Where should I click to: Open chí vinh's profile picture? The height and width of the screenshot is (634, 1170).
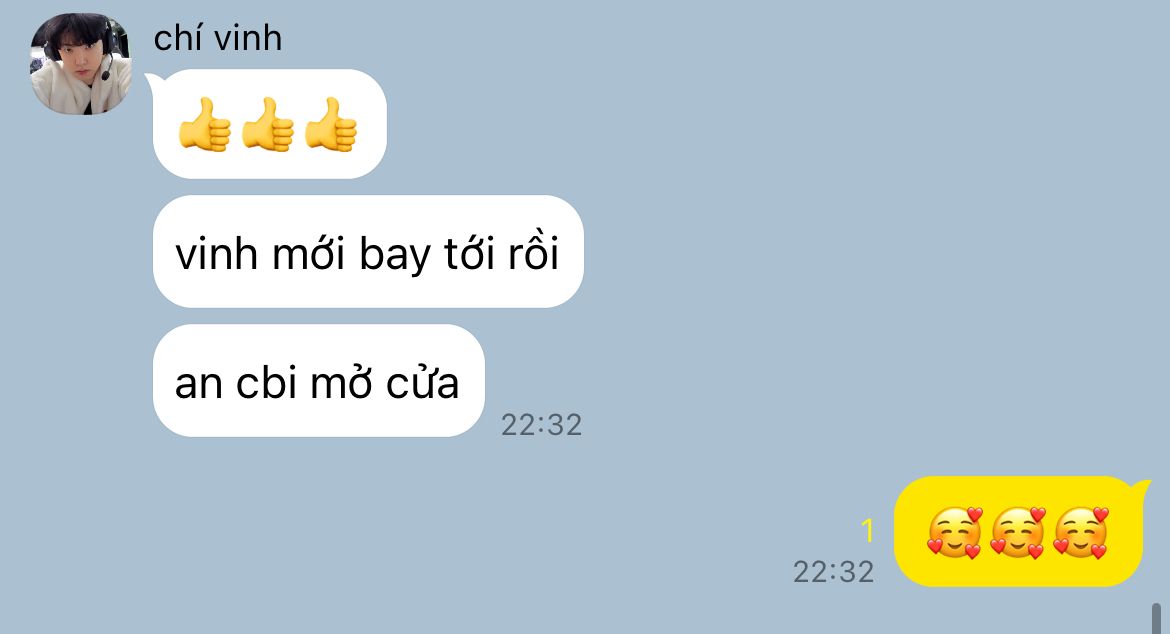pos(81,63)
